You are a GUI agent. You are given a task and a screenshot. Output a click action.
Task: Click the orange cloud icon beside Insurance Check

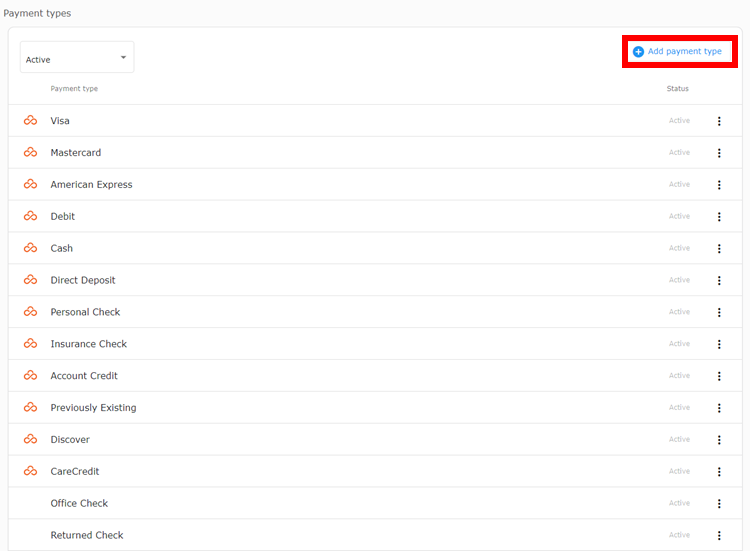[x=30, y=343]
